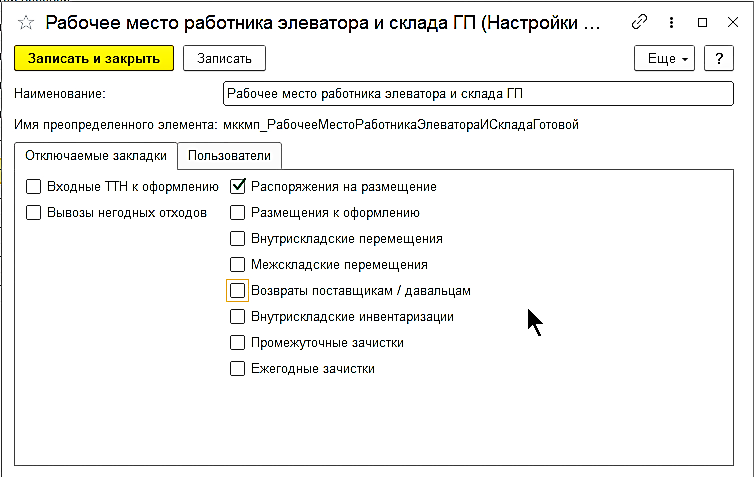Uncheck Распоряжения на размещение
This screenshot has width=754, height=477.
[x=238, y=186]
